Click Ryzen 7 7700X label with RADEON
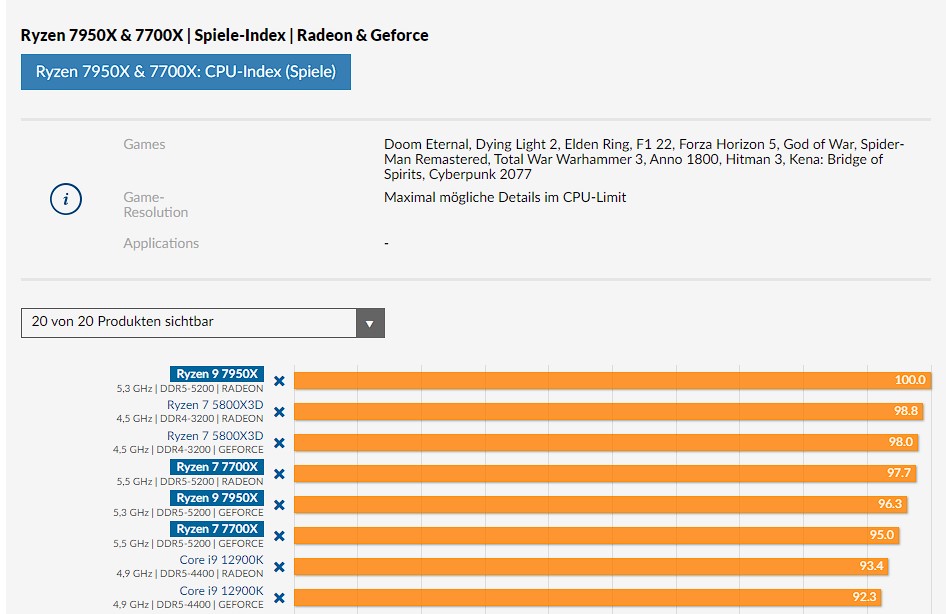 click(x=217, y=467)
